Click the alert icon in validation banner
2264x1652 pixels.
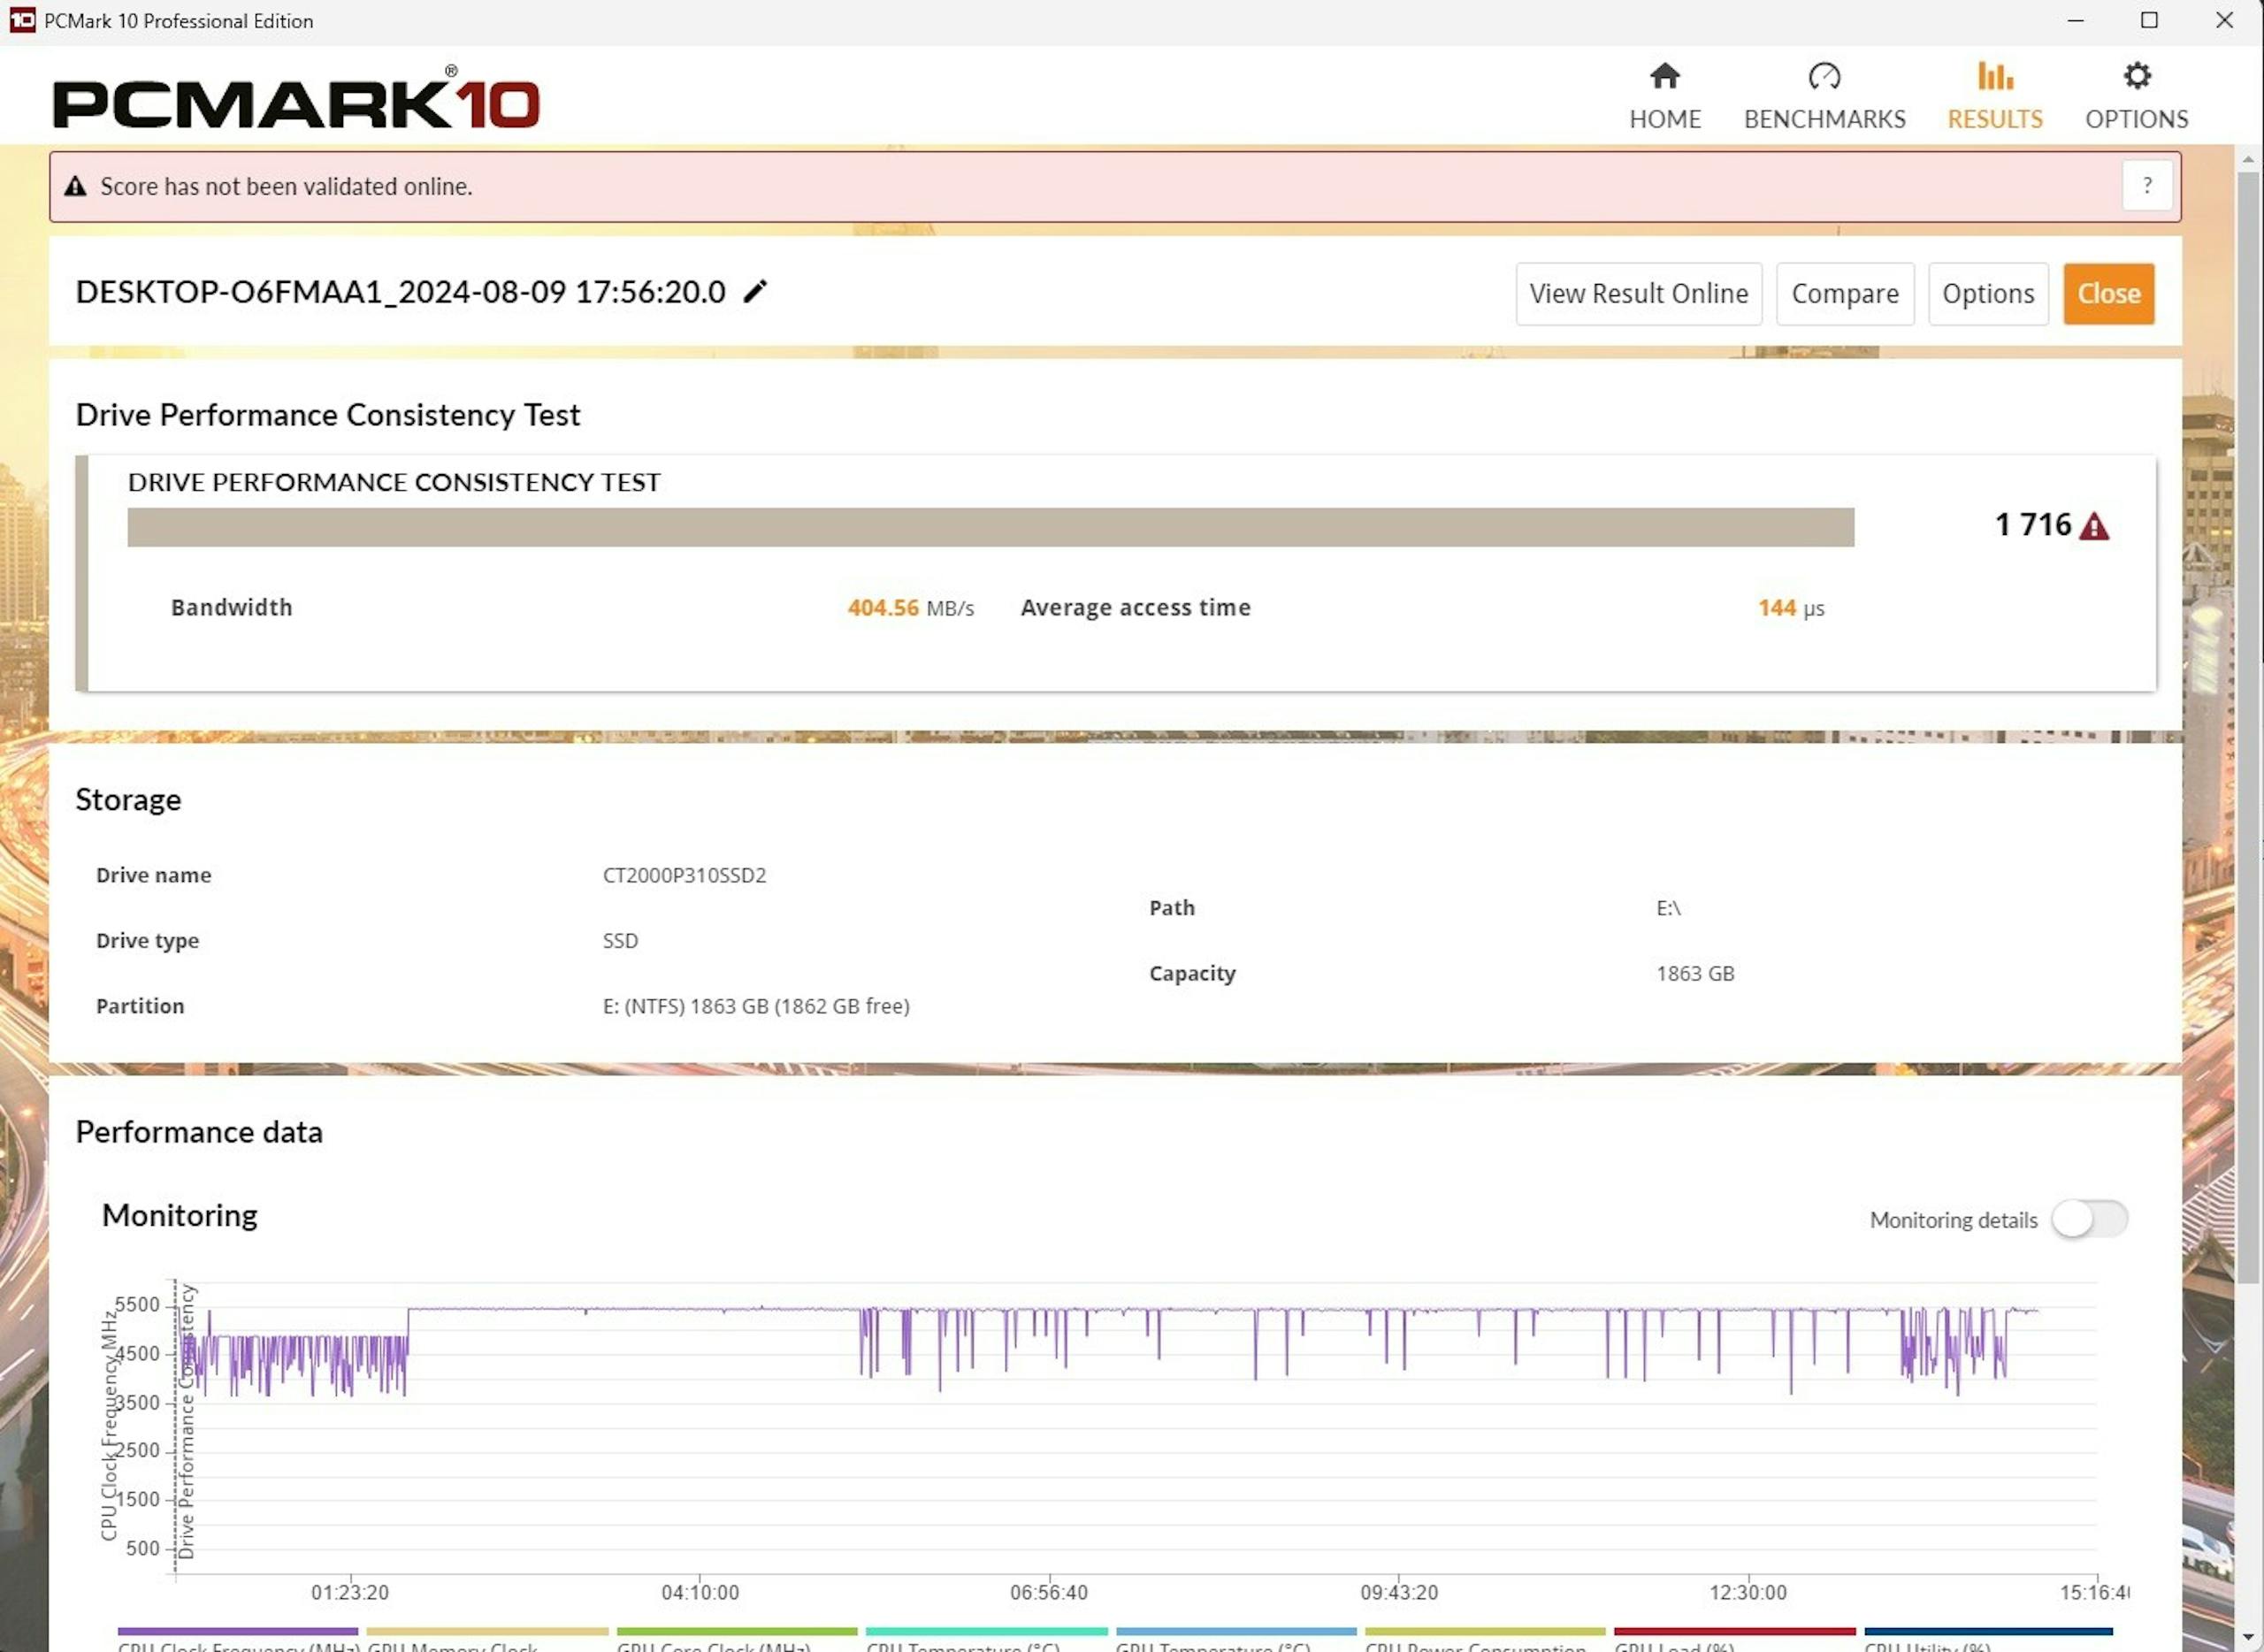pos(75,186)
